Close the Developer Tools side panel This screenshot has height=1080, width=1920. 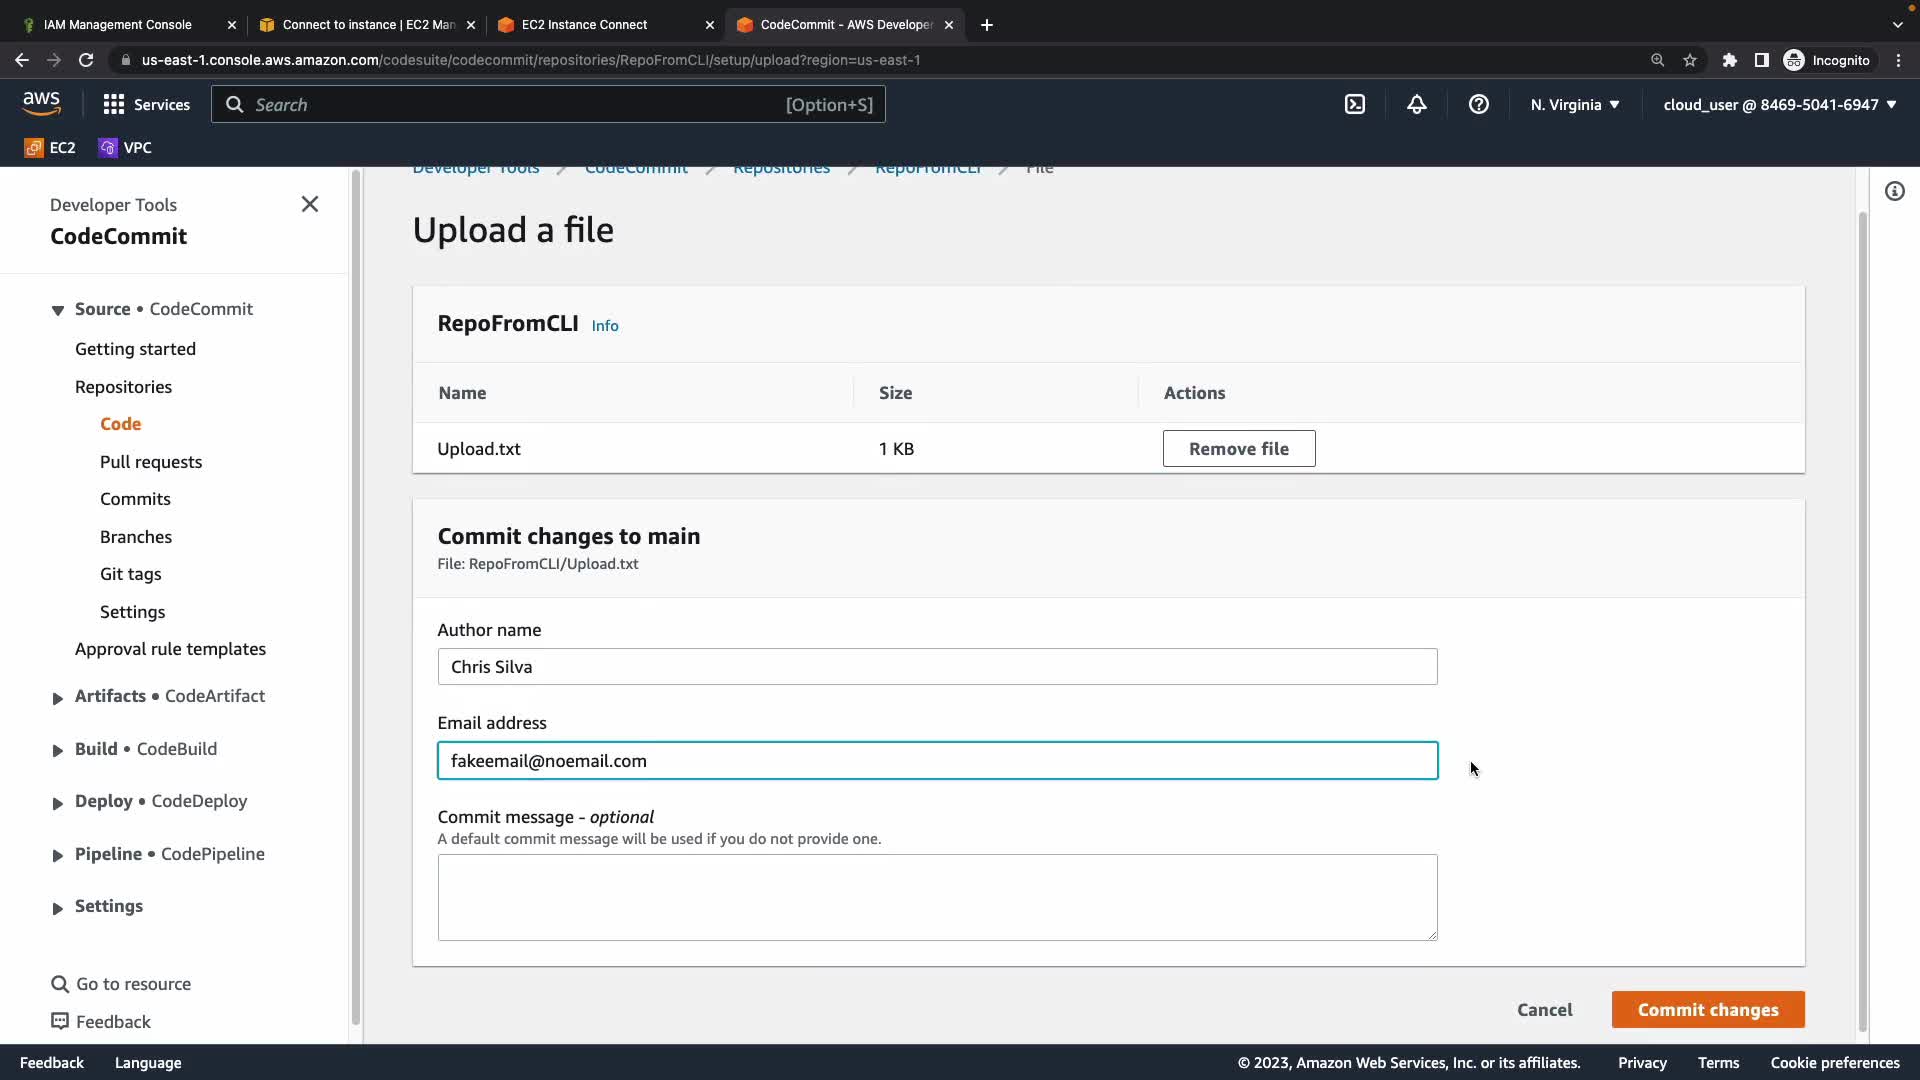(x=310, y=204)
